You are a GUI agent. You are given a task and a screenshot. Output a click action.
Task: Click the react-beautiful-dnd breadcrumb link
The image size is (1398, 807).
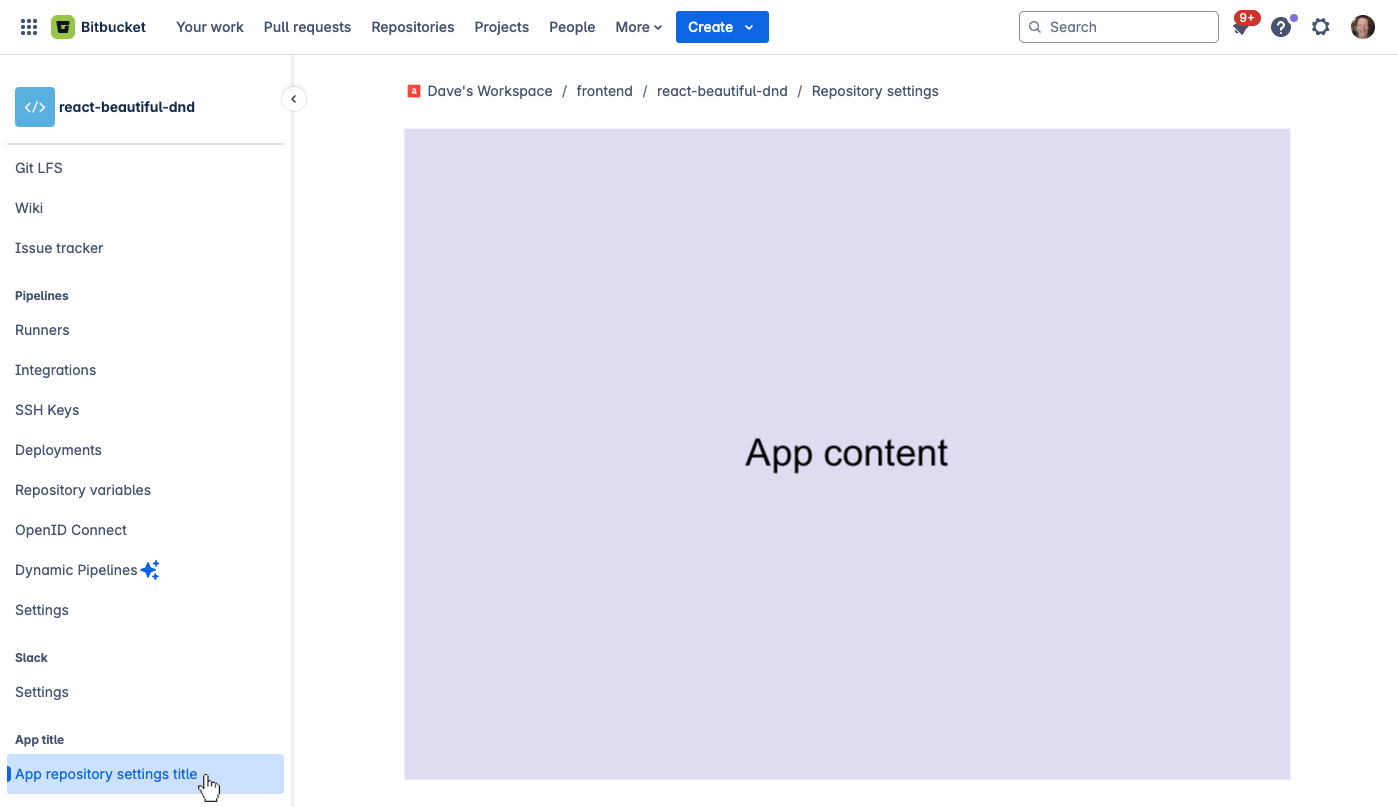722,91
